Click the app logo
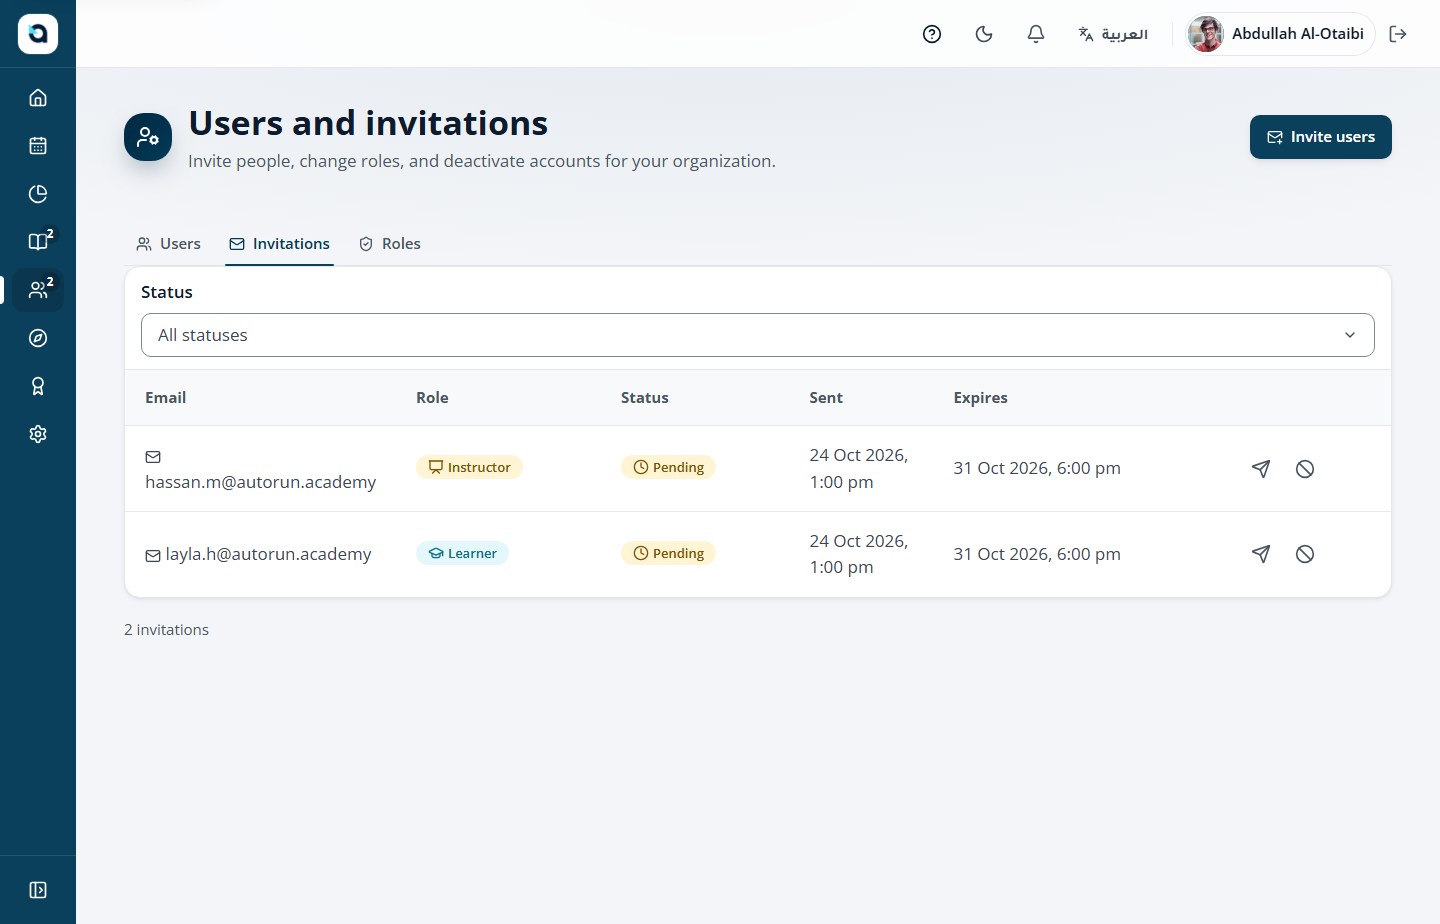Image resolution: width=1440 pixels, height=924 pixels. 38,34
